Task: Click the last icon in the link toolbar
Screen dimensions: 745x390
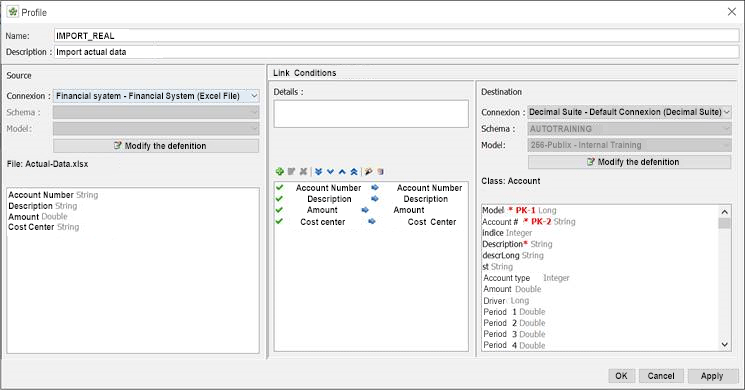Action: [380, 171]
